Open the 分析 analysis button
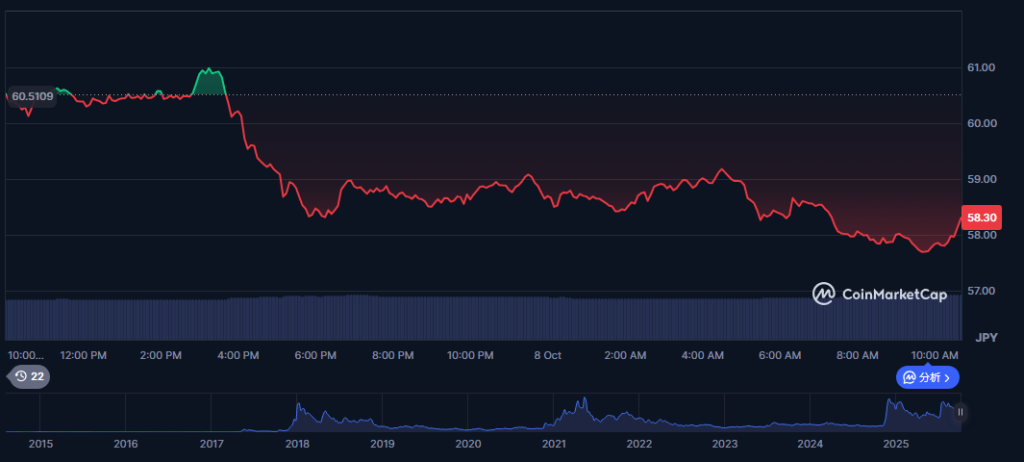 (929, 377)
